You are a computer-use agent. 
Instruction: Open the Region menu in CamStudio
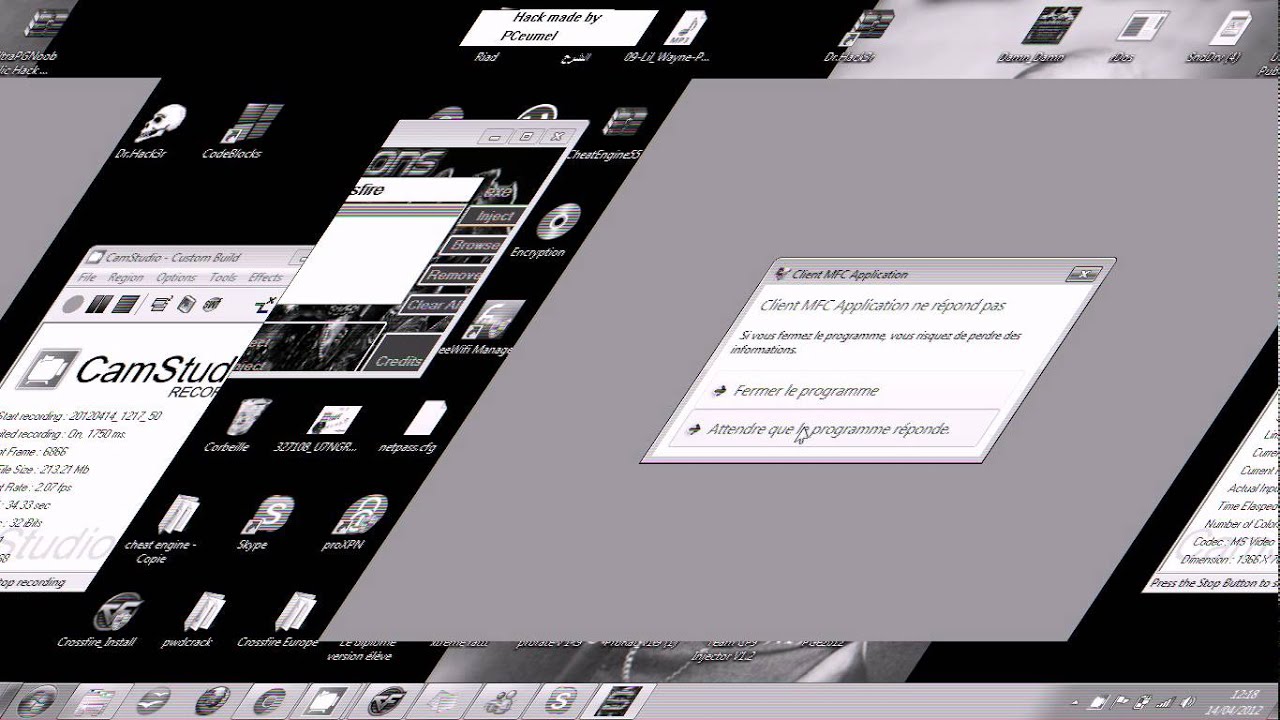(126, 278)
